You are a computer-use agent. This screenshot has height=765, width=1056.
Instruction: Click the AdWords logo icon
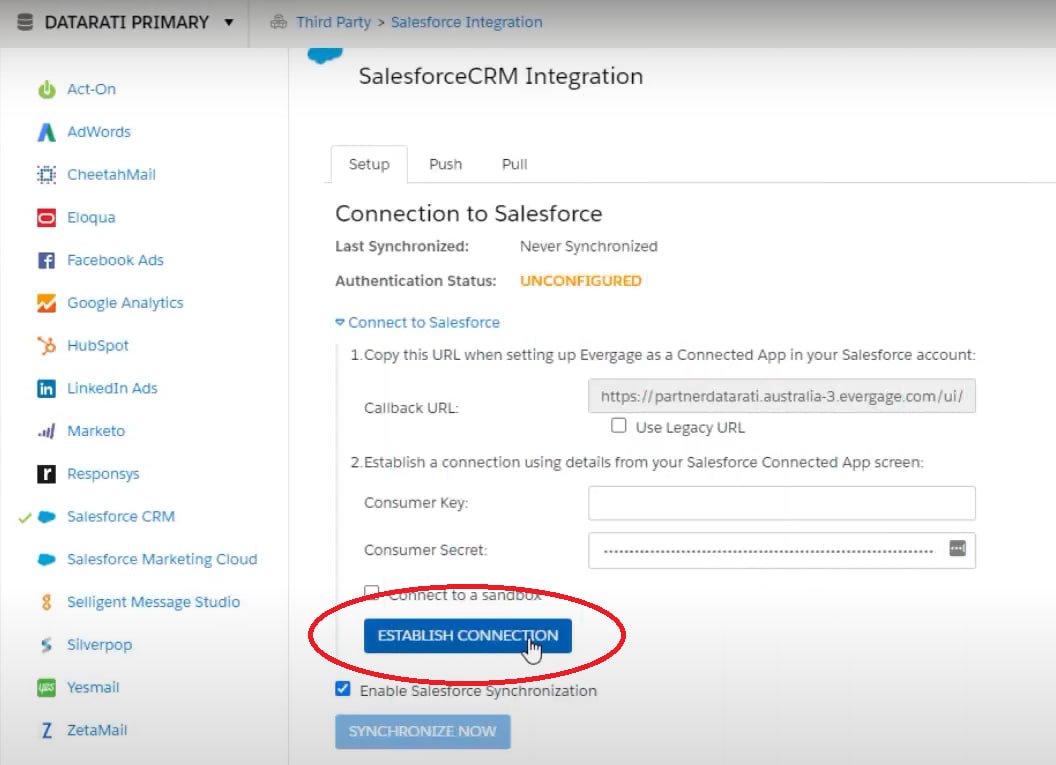point(46,132)
